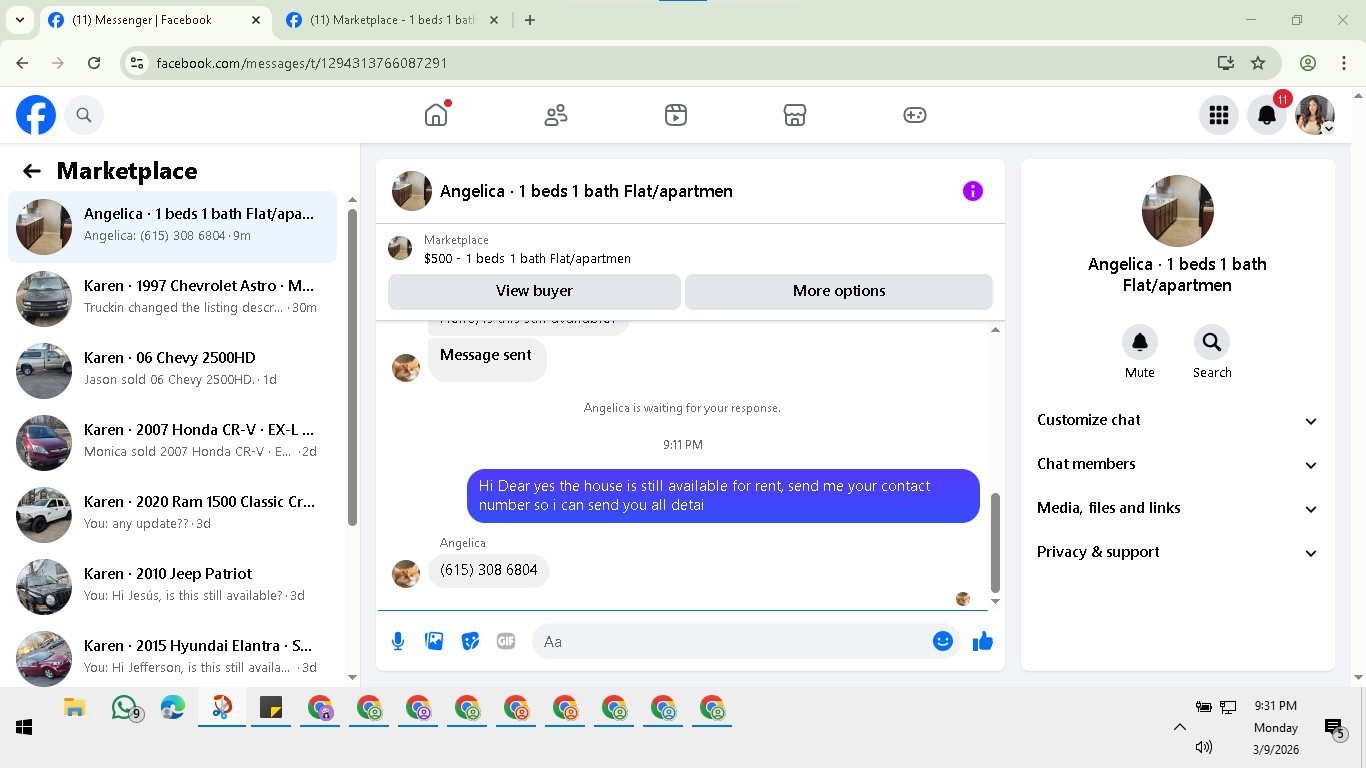Image resolution: width=1366 pixels, height=768 pixels.
Task: Open the account profile picture menu
Action: pos(1315,115)
